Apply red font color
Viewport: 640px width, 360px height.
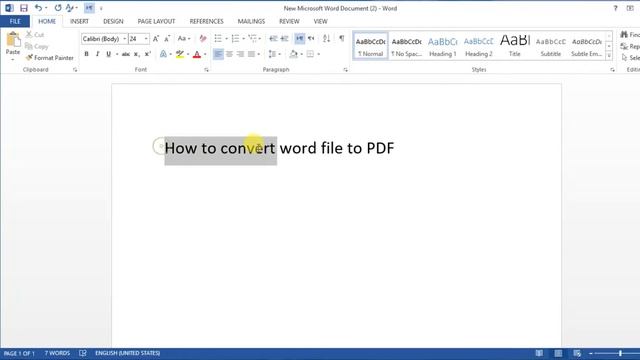(197, 54)
